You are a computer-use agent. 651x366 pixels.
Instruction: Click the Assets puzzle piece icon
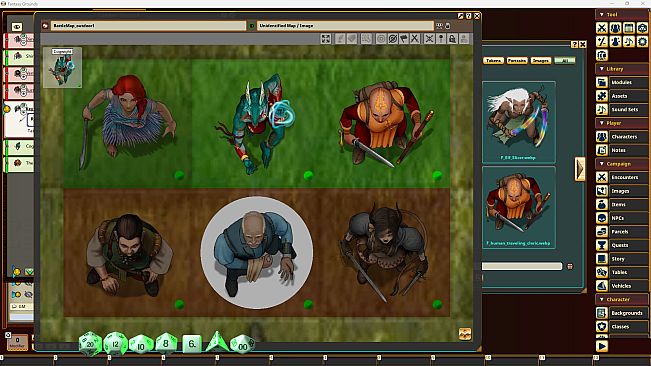tap(602, 96)
